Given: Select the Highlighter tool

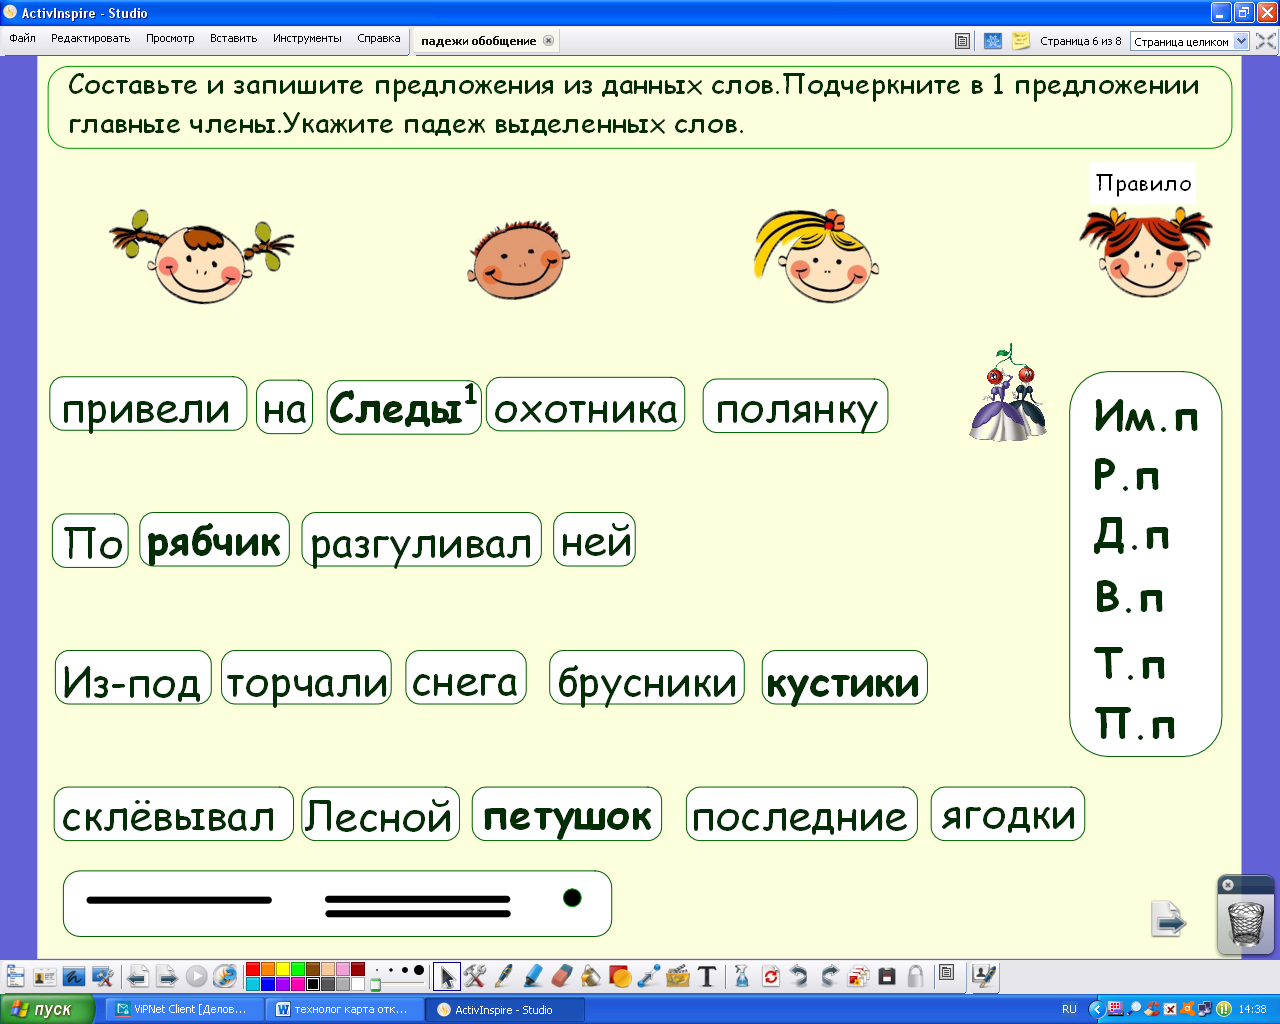Looking at the screenshot, I should pos(533,977).
